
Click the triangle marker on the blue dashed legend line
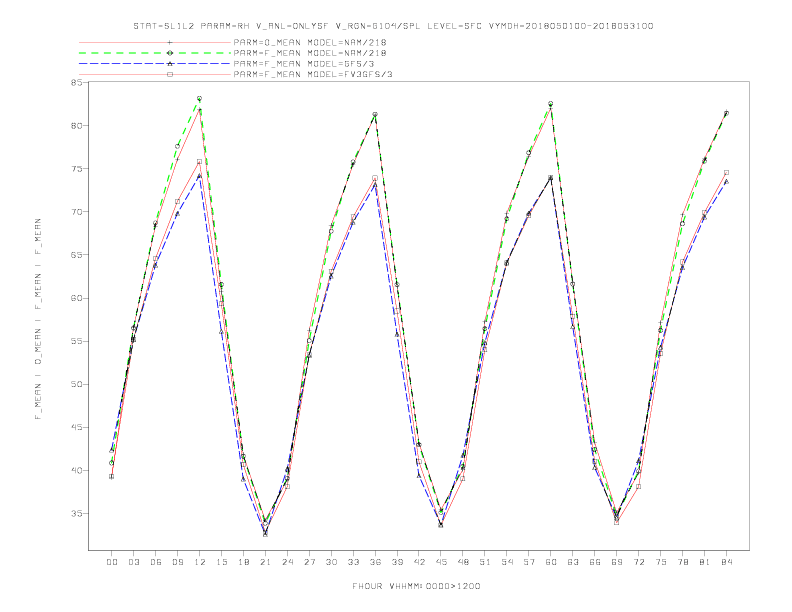170,64
